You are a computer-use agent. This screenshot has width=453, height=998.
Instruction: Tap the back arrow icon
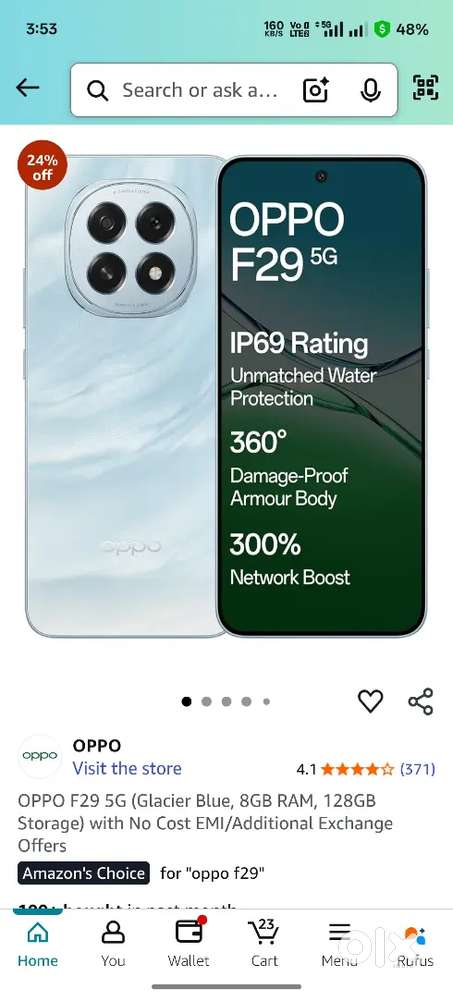(27, 88)
